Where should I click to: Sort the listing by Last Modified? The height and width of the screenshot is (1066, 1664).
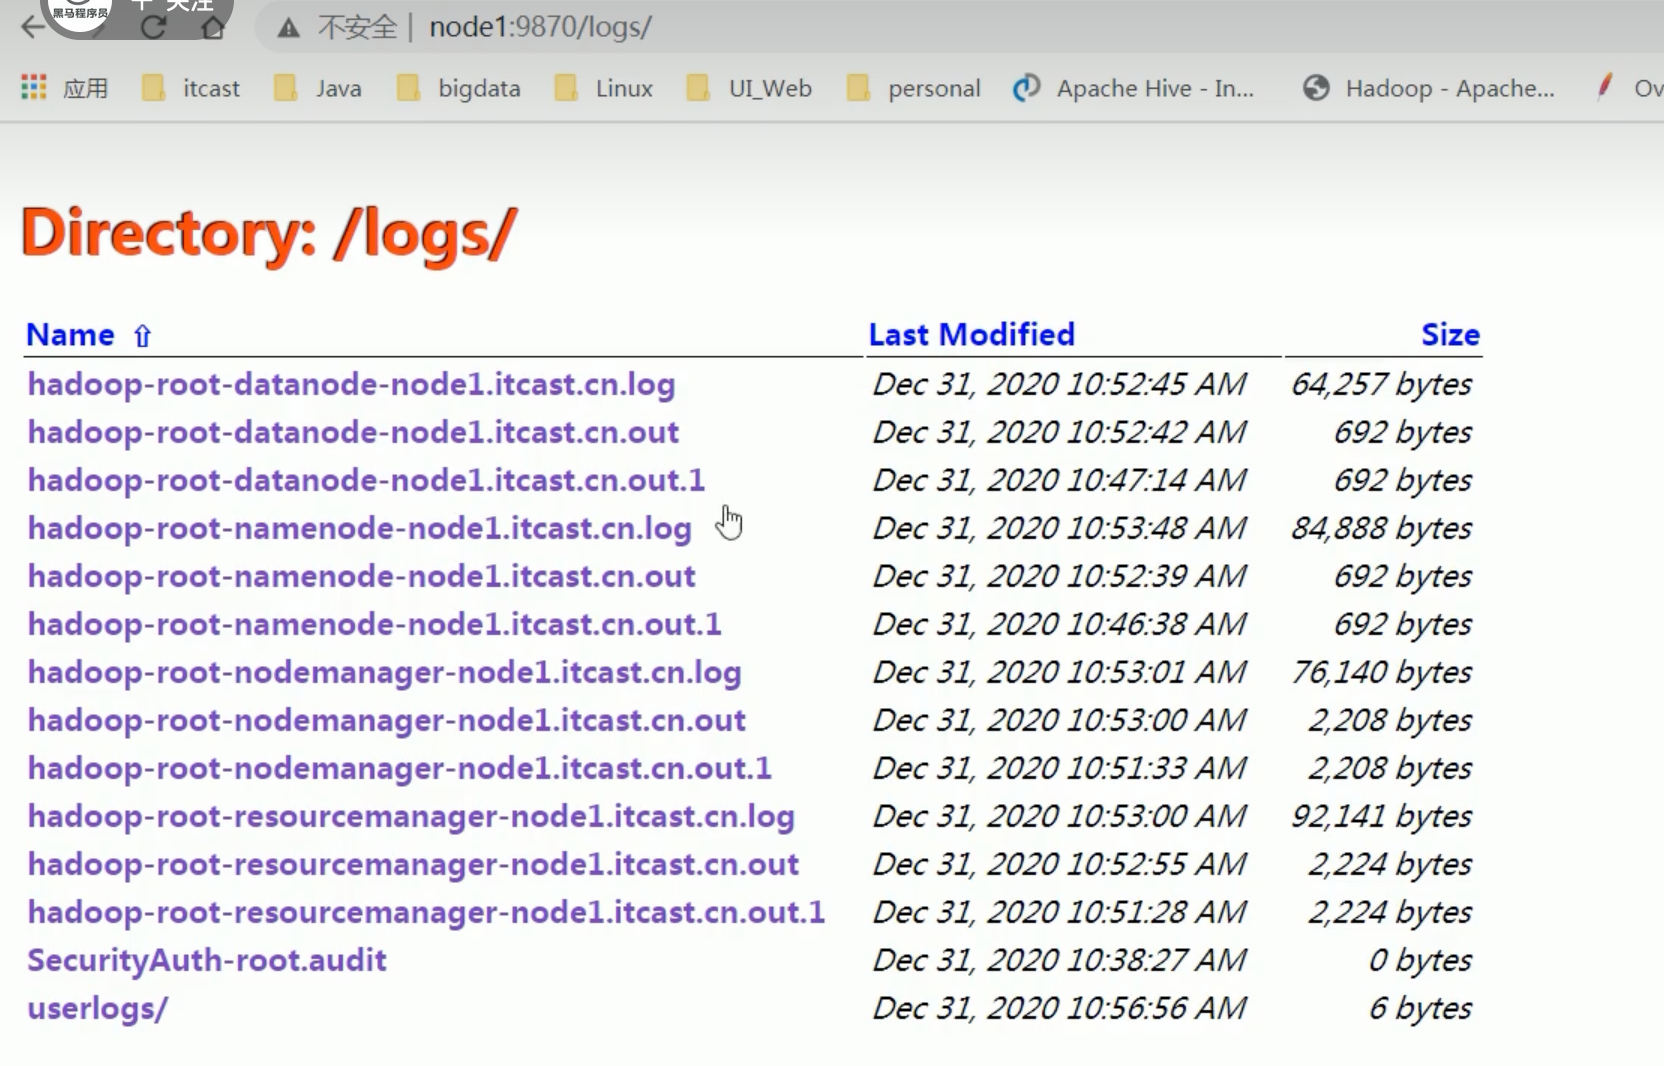click(x=971, y=334)
